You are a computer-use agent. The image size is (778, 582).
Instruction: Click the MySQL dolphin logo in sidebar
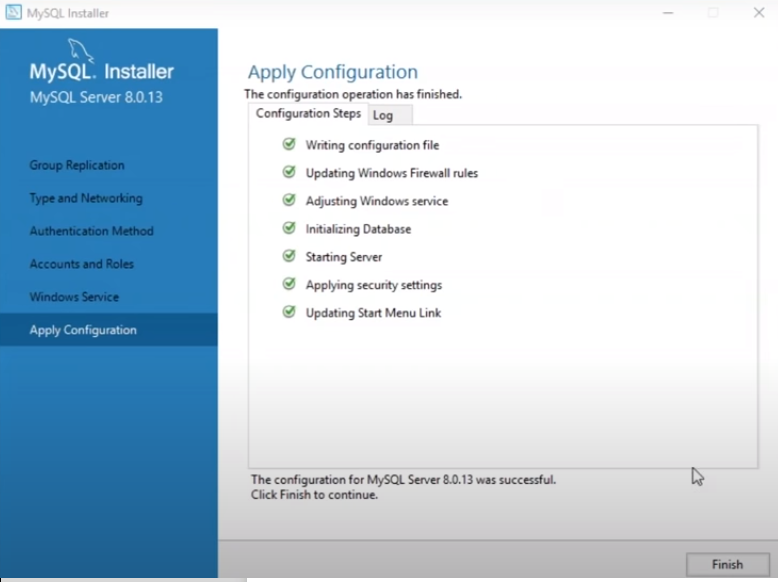[x=81, y=51]
